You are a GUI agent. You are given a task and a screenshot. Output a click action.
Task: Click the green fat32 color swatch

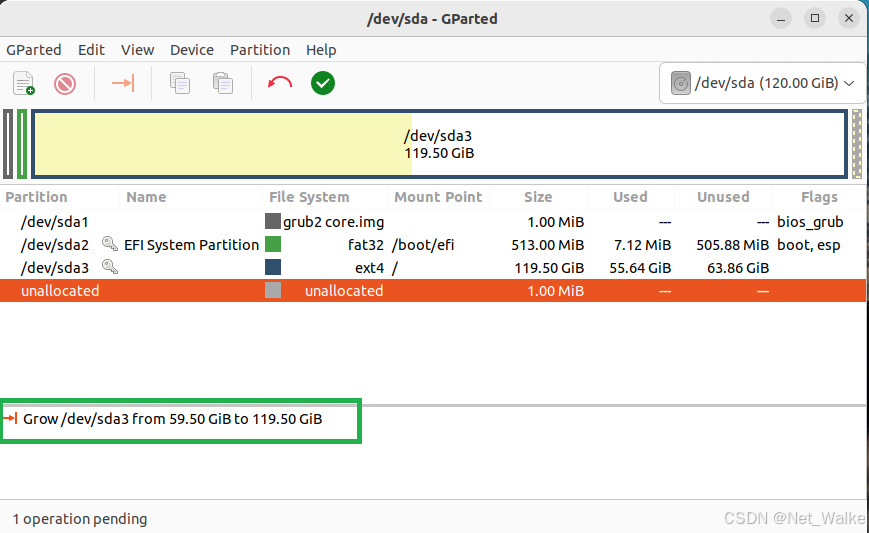pos(273,244)
